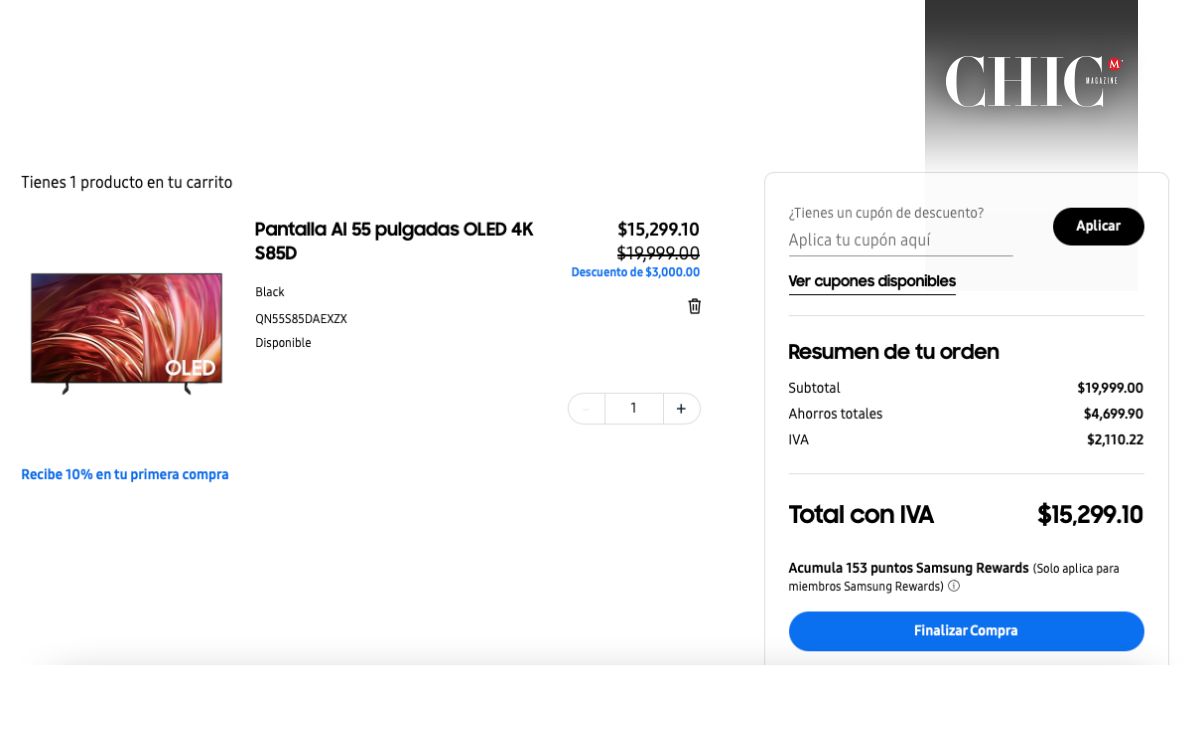This screenshot has height=747, width=1200.
Task: Click 'Ahorros totales' value $4,699.90
Action: pos(1113,414)
